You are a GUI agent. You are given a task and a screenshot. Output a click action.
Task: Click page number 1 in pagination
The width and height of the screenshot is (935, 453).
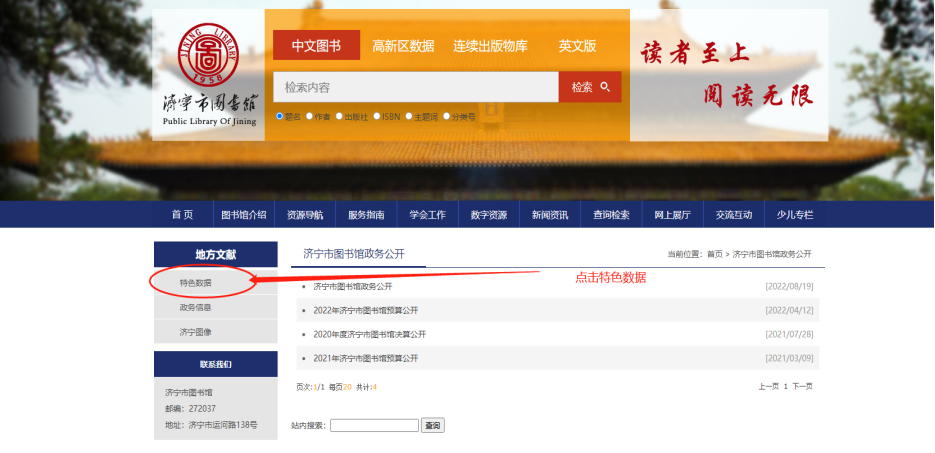click(786, 386)
